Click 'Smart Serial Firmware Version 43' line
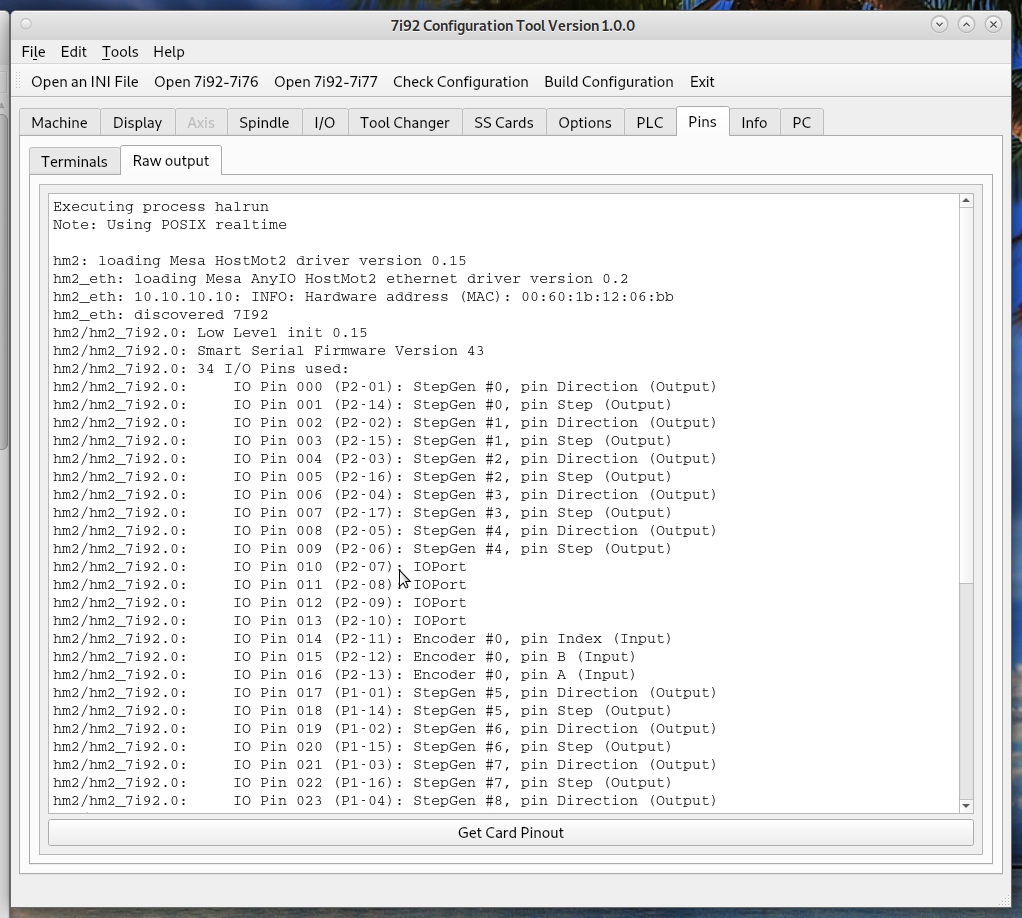Viewport: 1022px width, 918px height. click(x=269, y=351)
